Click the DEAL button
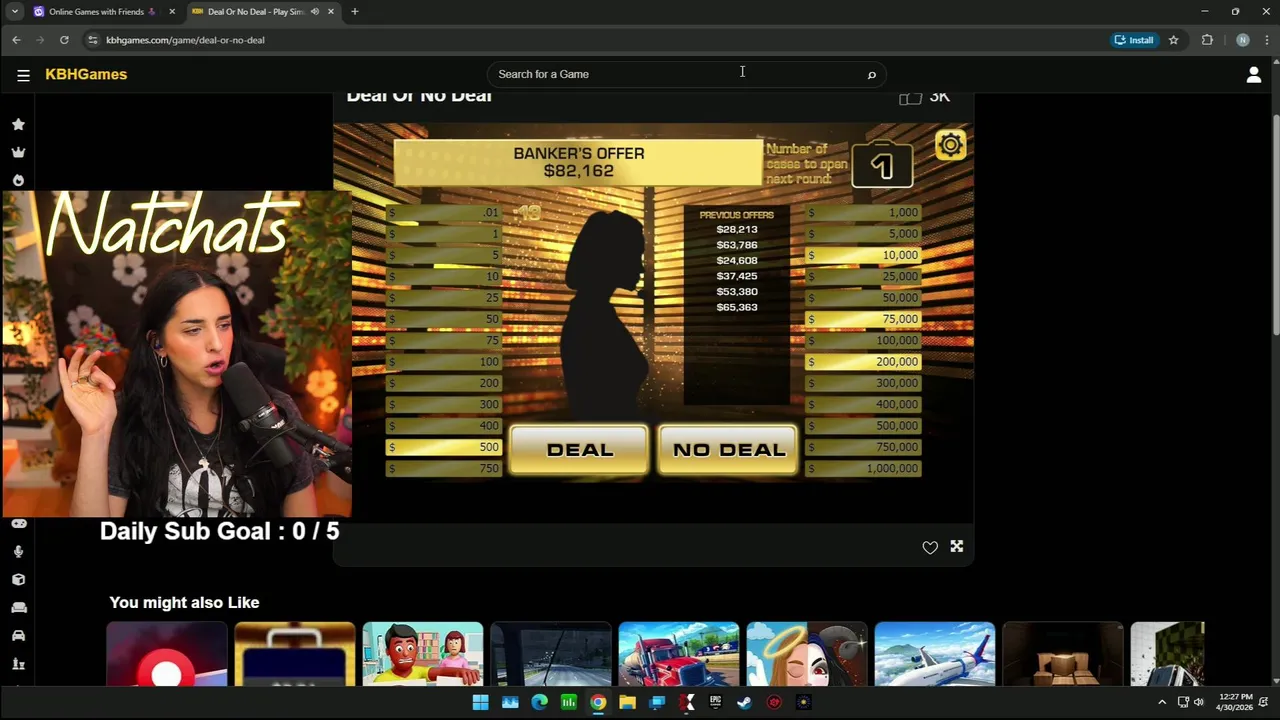The image size is (1280, 720). [579, 450]
